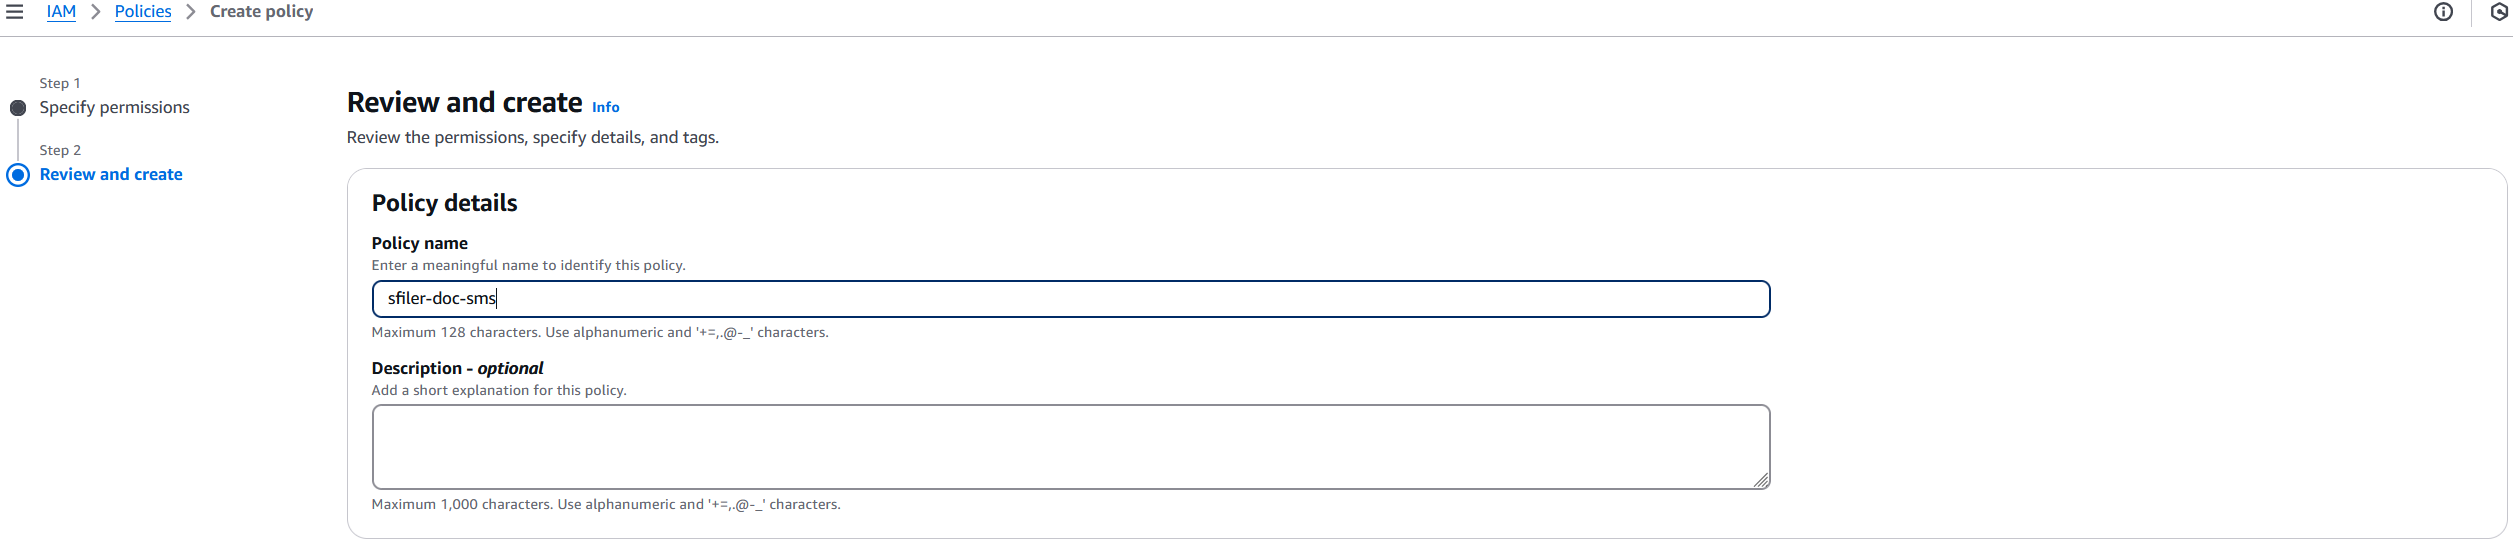Viewport: 2513px width, 543px height.
Task: Click the Step 1 completed circle indicator
Action: point(18,108)
